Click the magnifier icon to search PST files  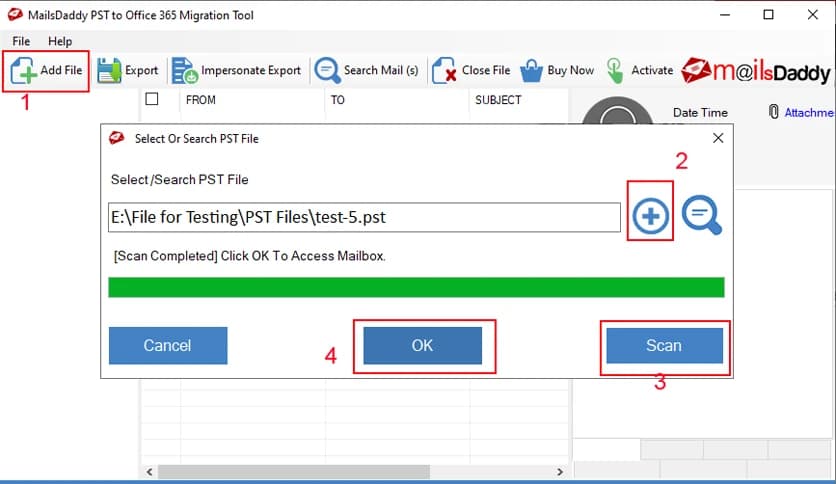(702, 215)
